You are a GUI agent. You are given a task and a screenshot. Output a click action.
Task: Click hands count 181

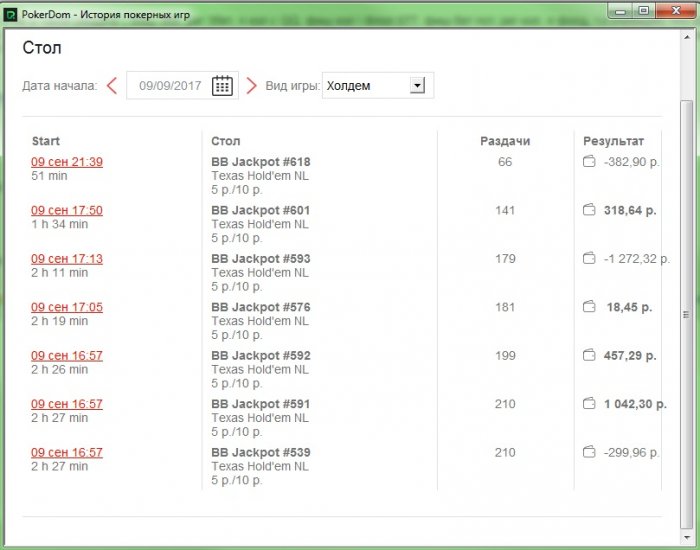click(505, 307)
